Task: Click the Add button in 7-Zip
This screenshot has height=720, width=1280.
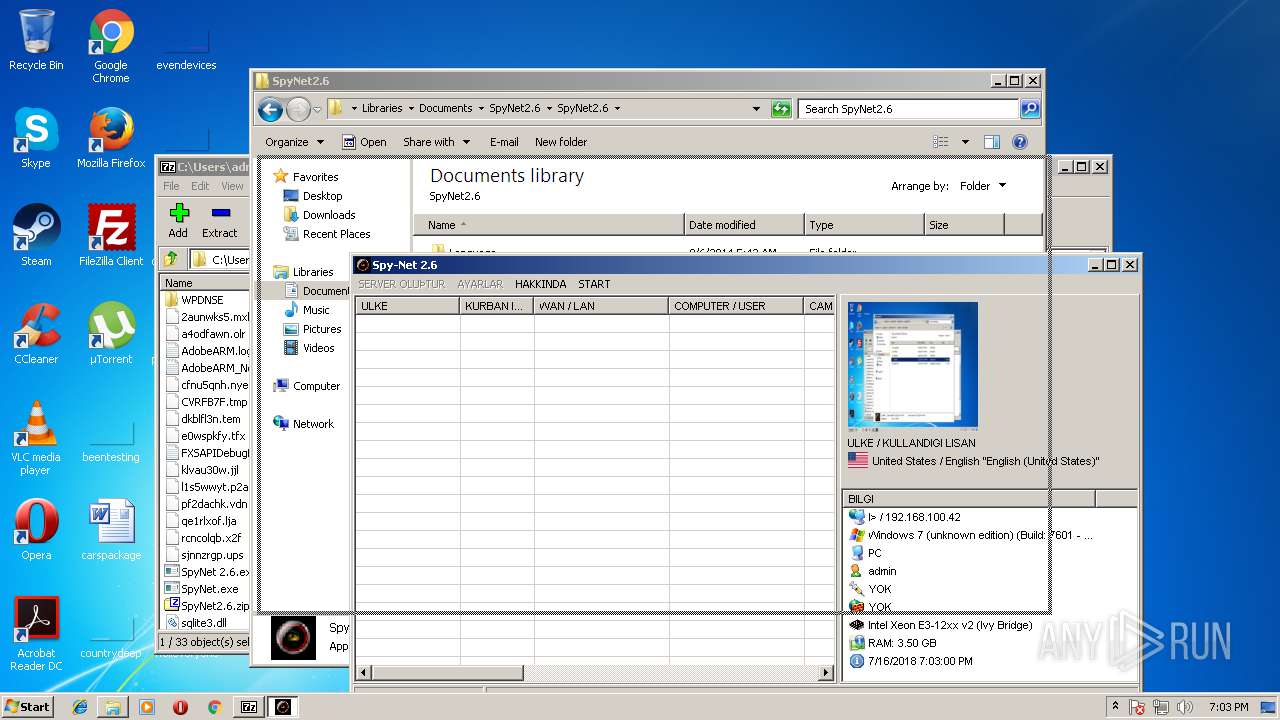Action: click(178, 221)
